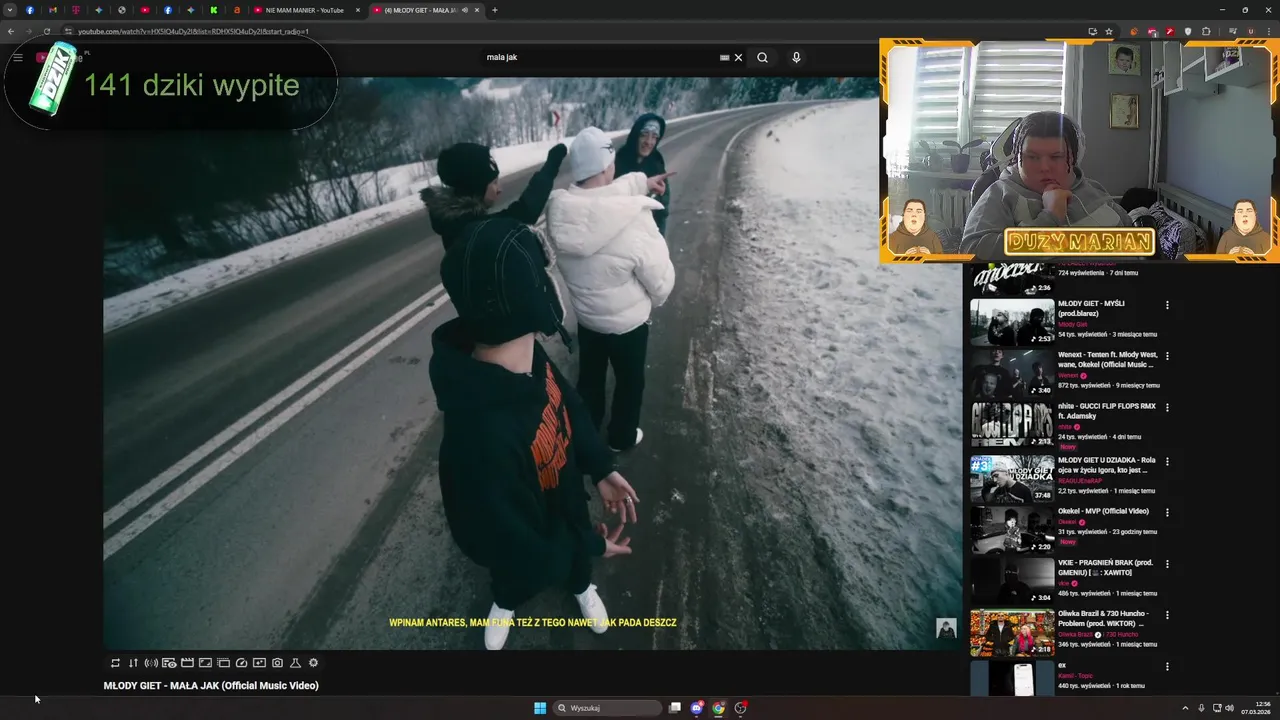Click the up-down arrows sort icon below player
This screenshot has width=1280, height=720.
pyautogui.click(x=133, y=663)
